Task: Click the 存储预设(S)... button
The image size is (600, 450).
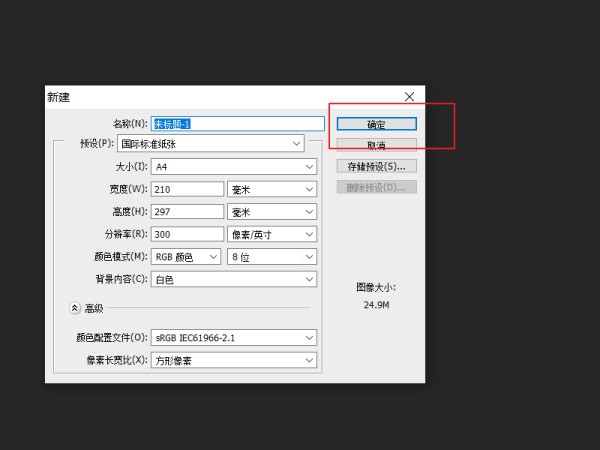Action: (x=376, y=166)
